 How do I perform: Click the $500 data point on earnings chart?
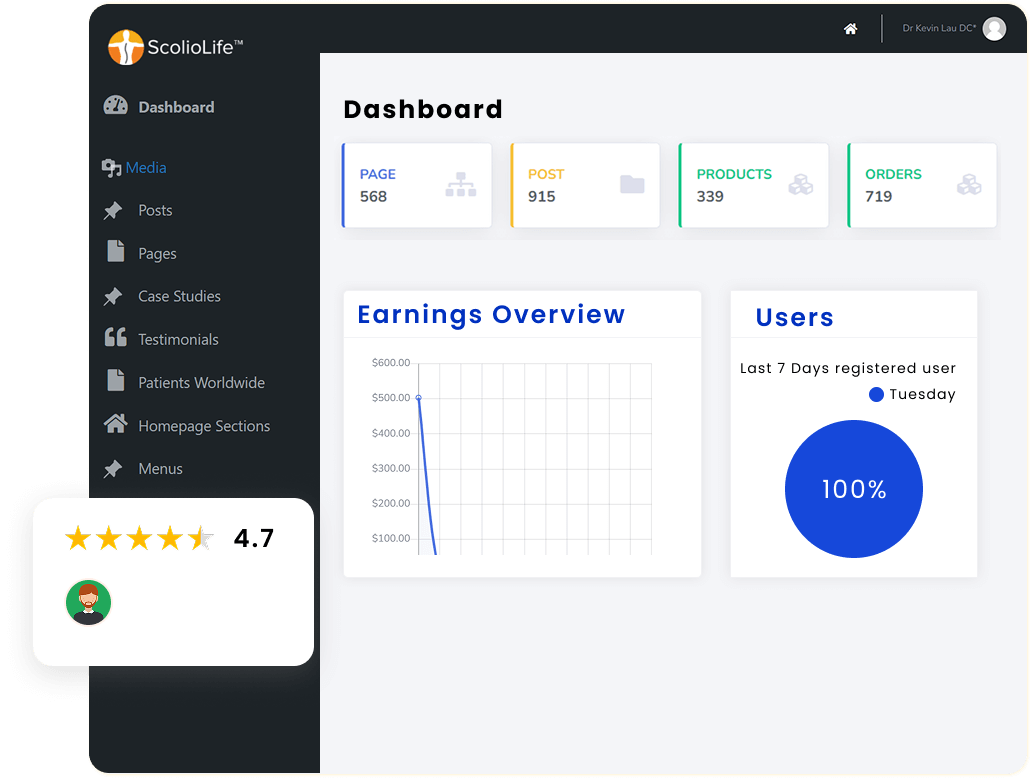418,398
